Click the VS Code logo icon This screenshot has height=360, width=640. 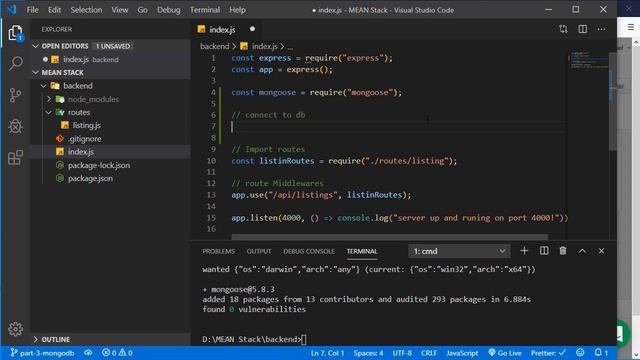[11, 9]
